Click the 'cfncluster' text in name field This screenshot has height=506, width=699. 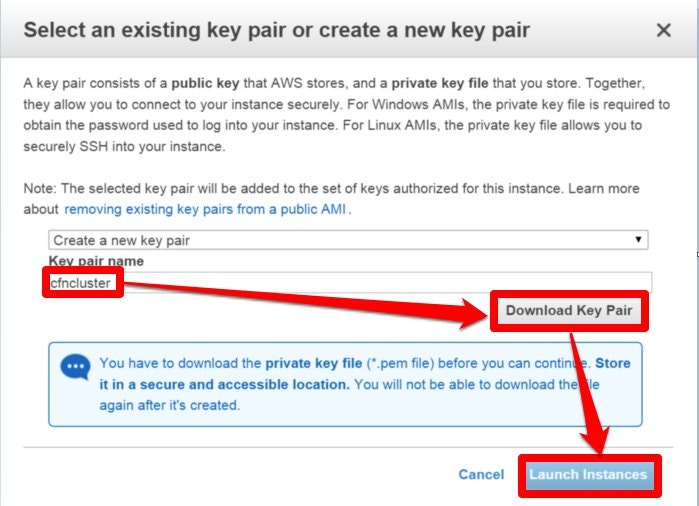(x=80, y=283)
